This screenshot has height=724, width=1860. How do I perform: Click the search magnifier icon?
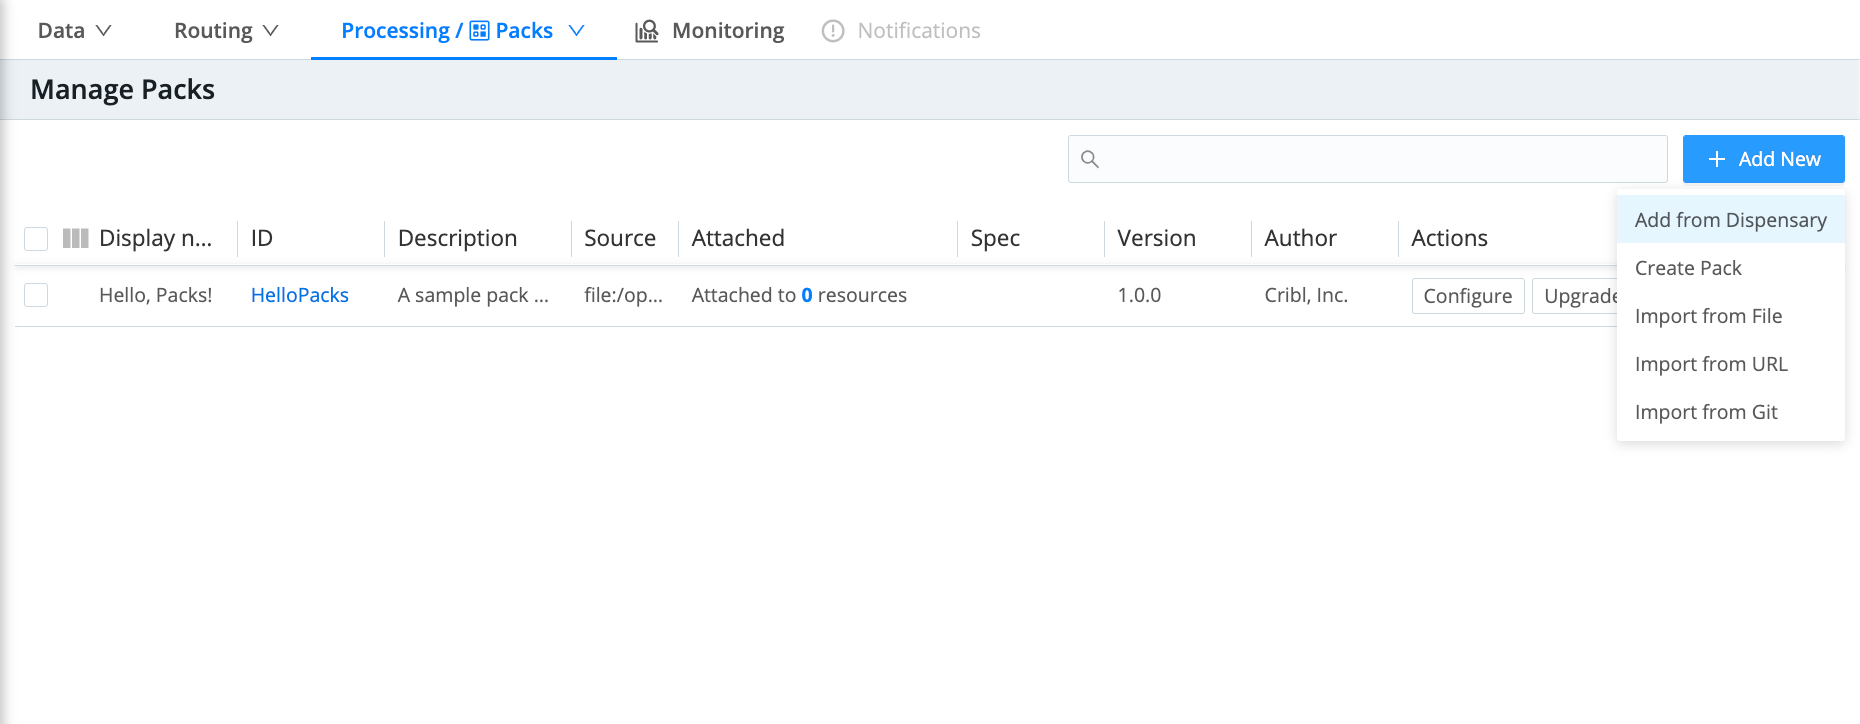[1090, 159]
